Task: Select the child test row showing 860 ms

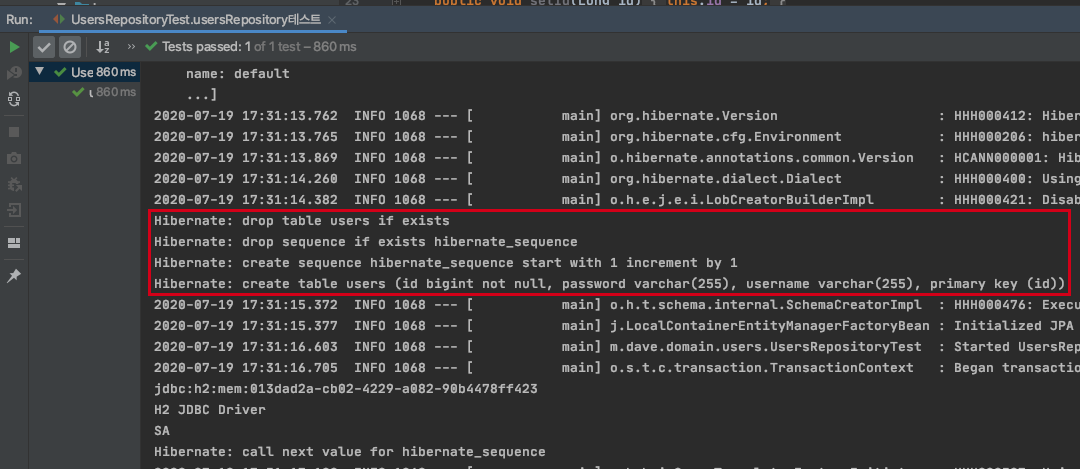Action: 84,92
